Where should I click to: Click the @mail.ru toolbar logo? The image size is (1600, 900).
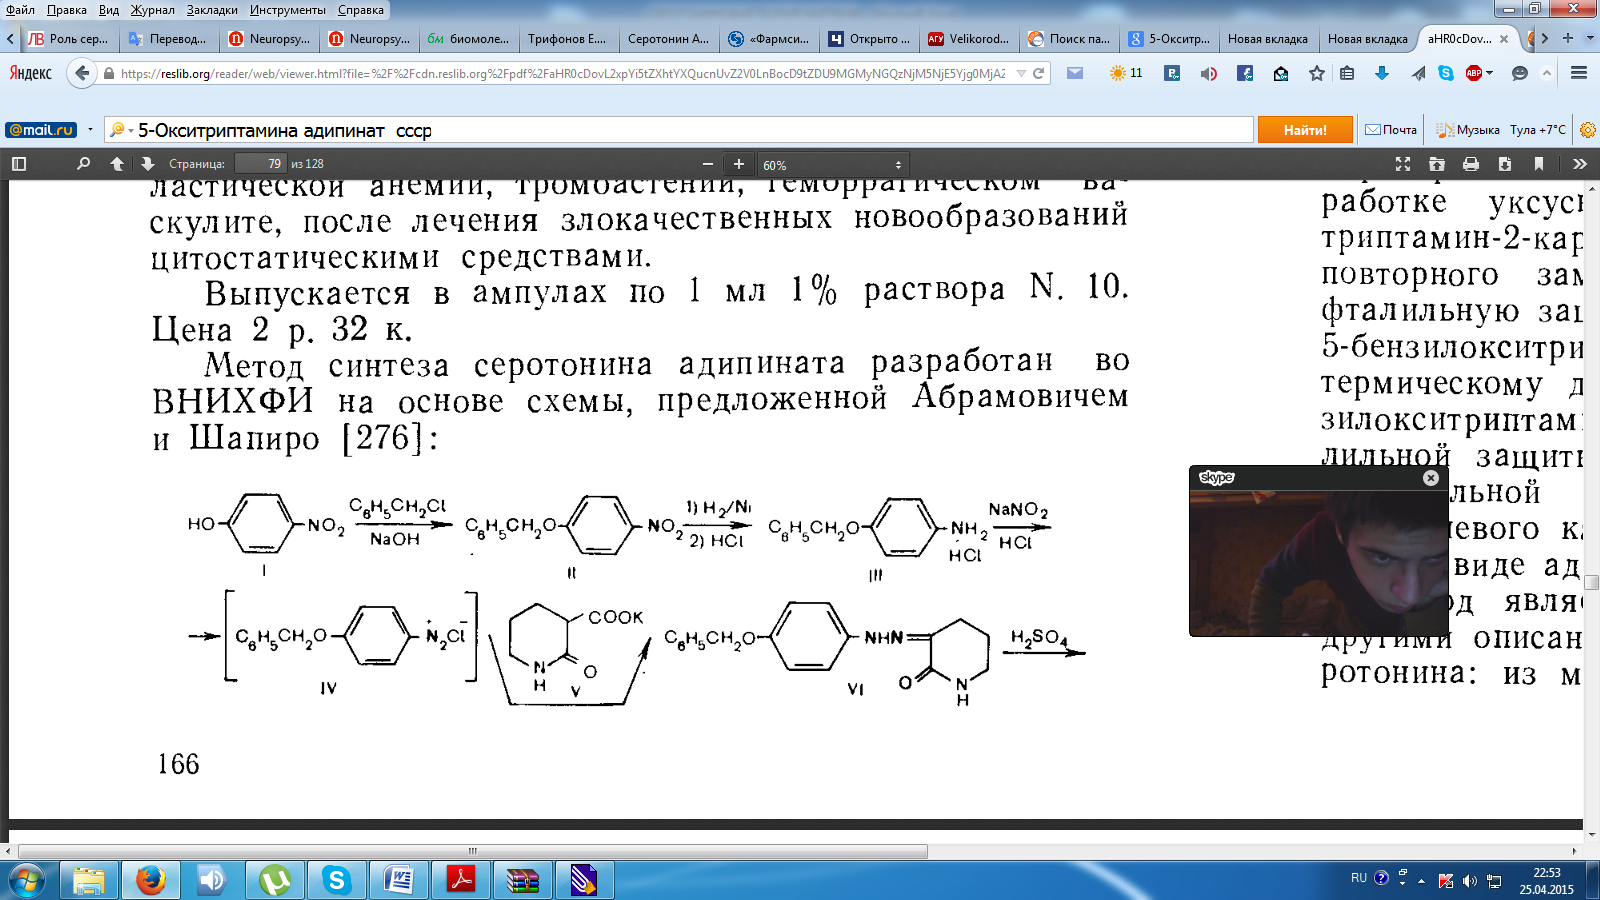click(41, 130)
